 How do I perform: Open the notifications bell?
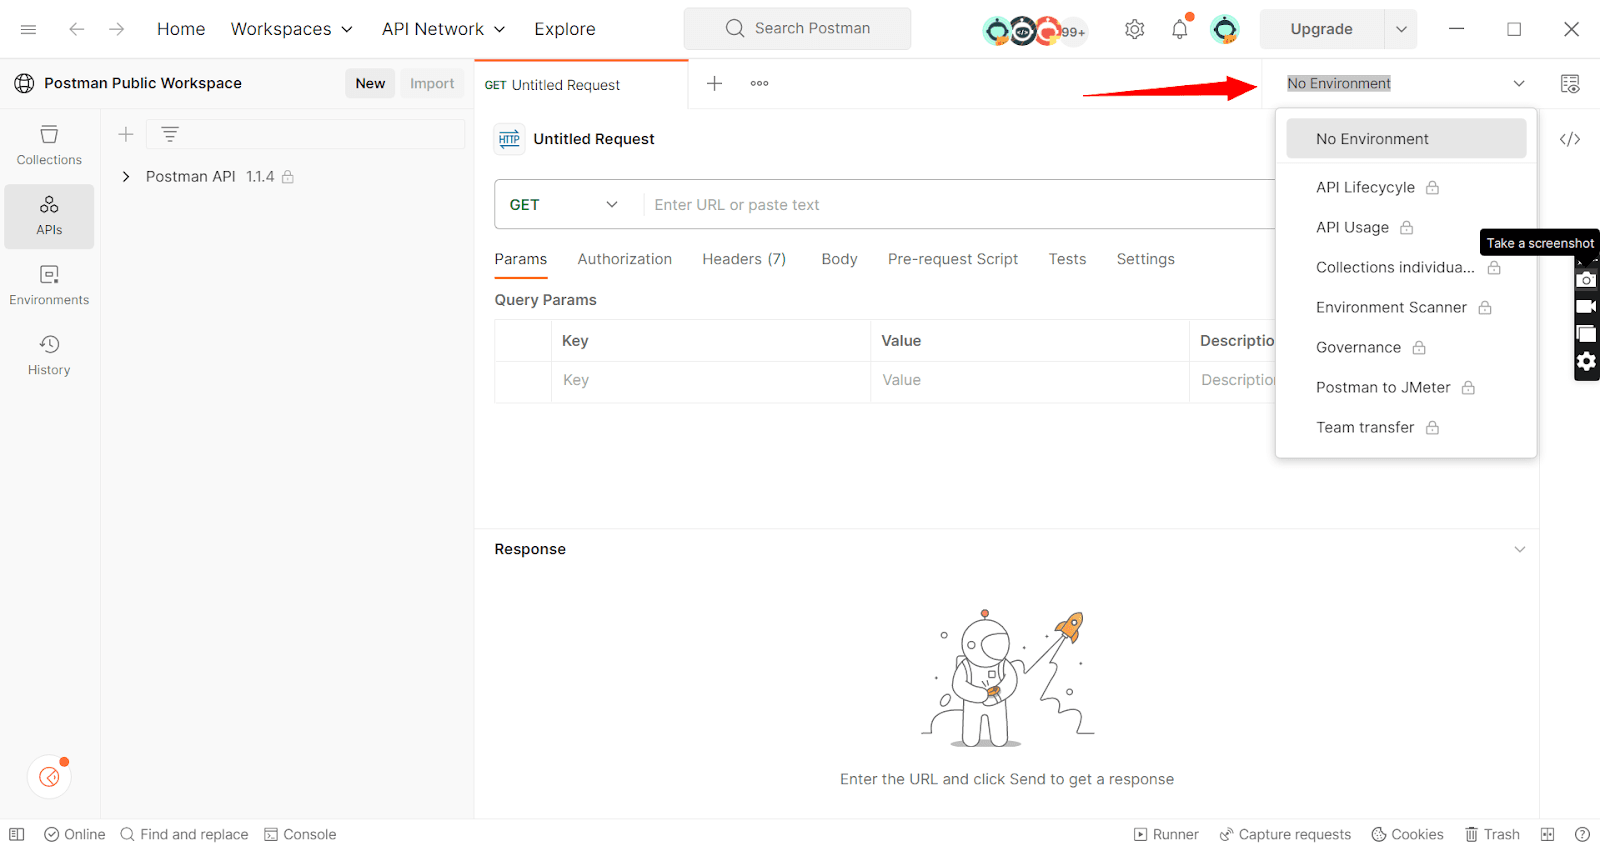point(1180,29)
